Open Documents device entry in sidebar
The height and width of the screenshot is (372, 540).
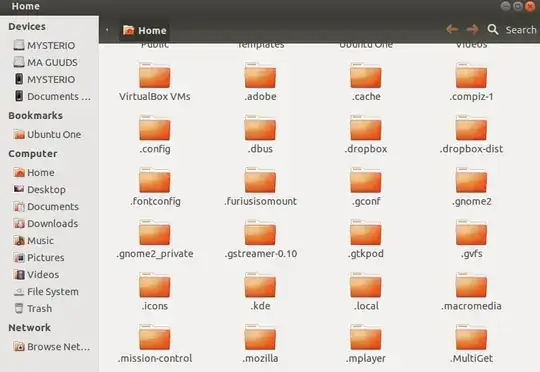click(x=52, y=96)
